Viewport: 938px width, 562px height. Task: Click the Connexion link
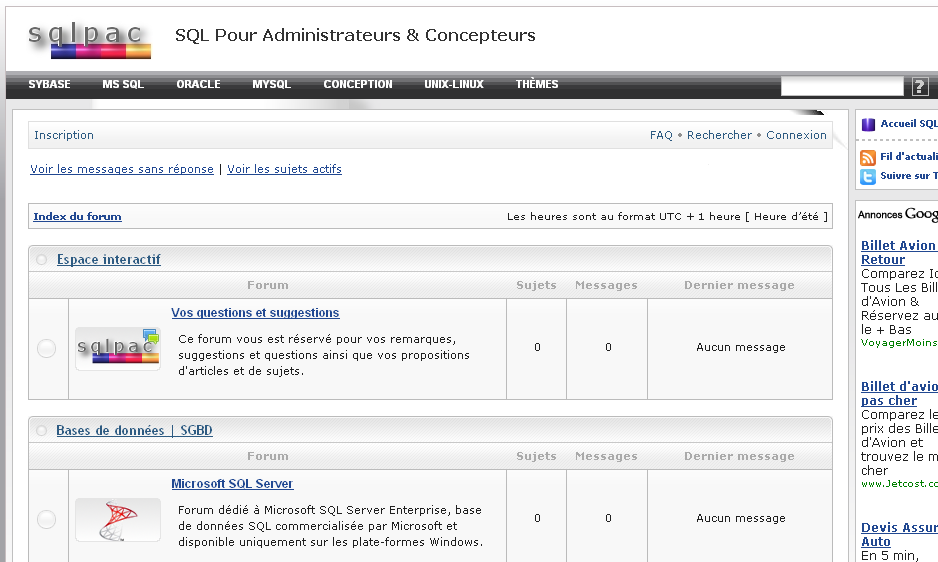click(796, 135)
